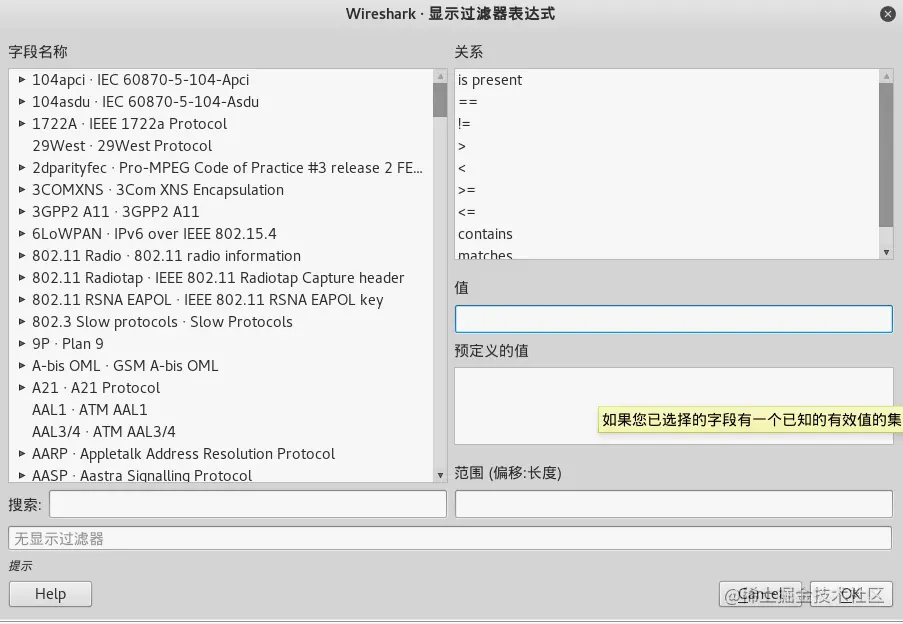Select 3COMXNS 3Com XNS Encapsulation text
903x624 pixels.
tap(158, 189)
